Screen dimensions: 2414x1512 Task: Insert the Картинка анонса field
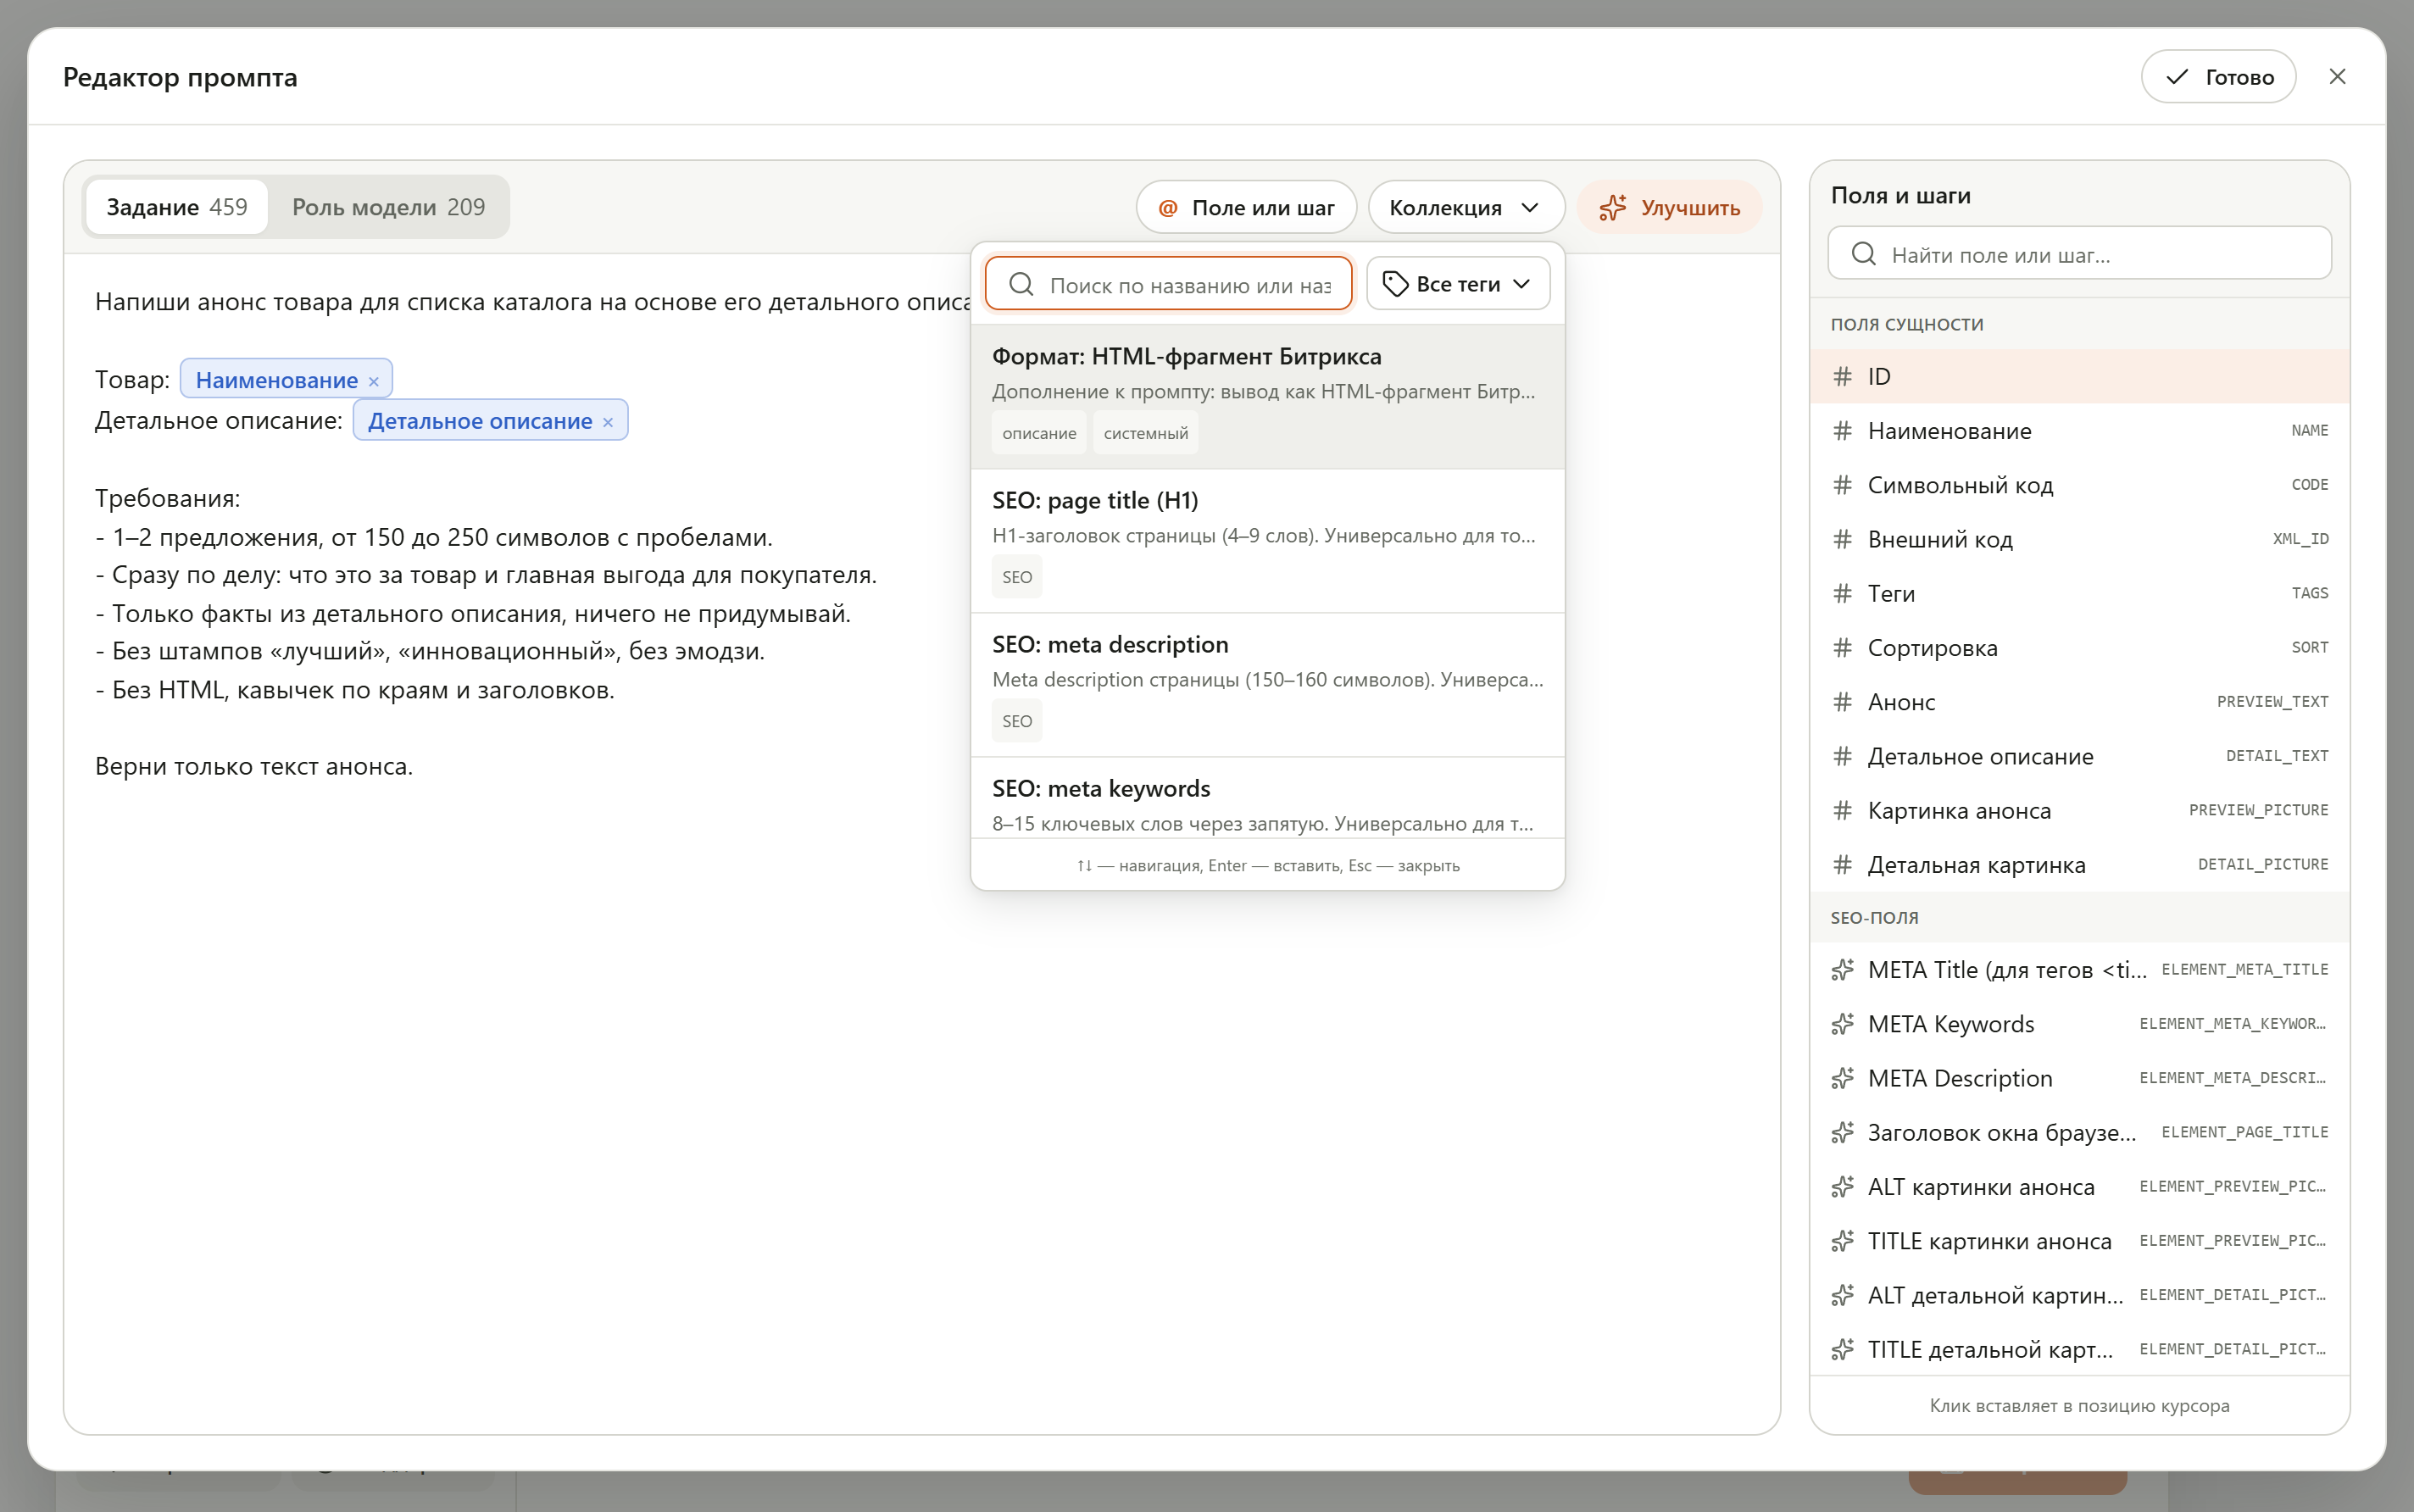point(2079,810)
